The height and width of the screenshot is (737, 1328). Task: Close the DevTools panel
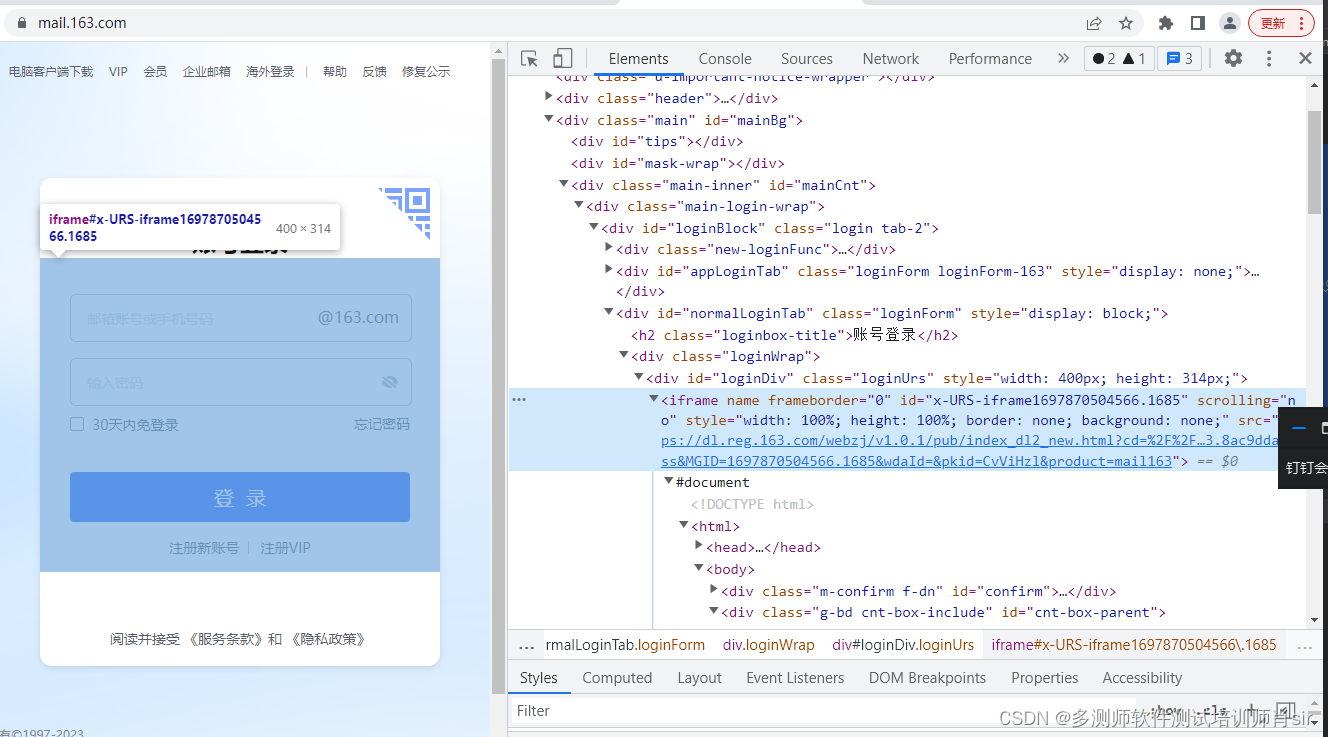coord(1305,59)
